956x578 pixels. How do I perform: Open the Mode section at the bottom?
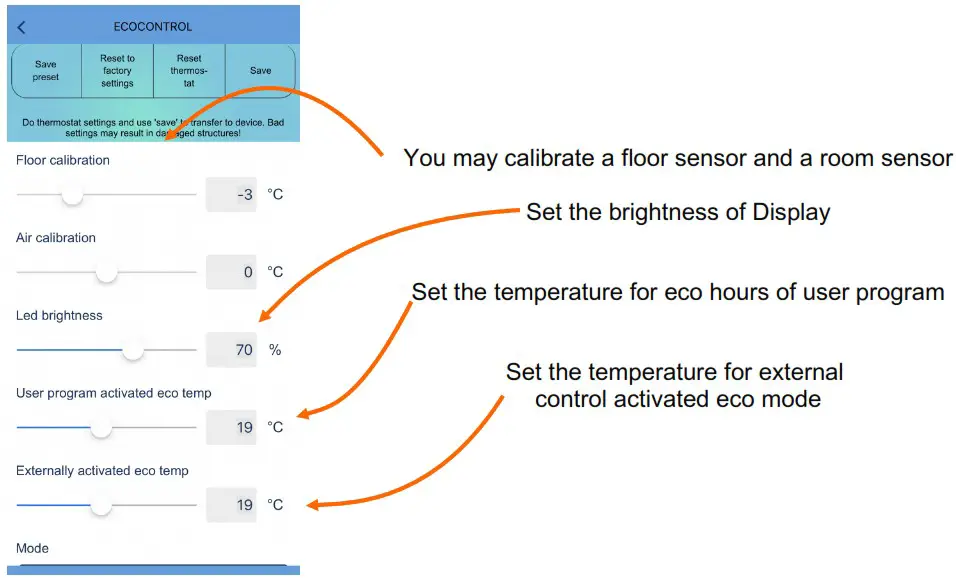coord(32,548)
